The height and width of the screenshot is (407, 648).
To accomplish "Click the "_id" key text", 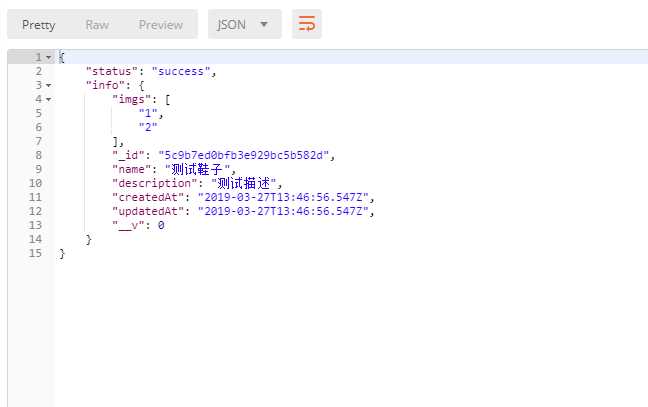I will pyautogui.click(x=128, y=155).
